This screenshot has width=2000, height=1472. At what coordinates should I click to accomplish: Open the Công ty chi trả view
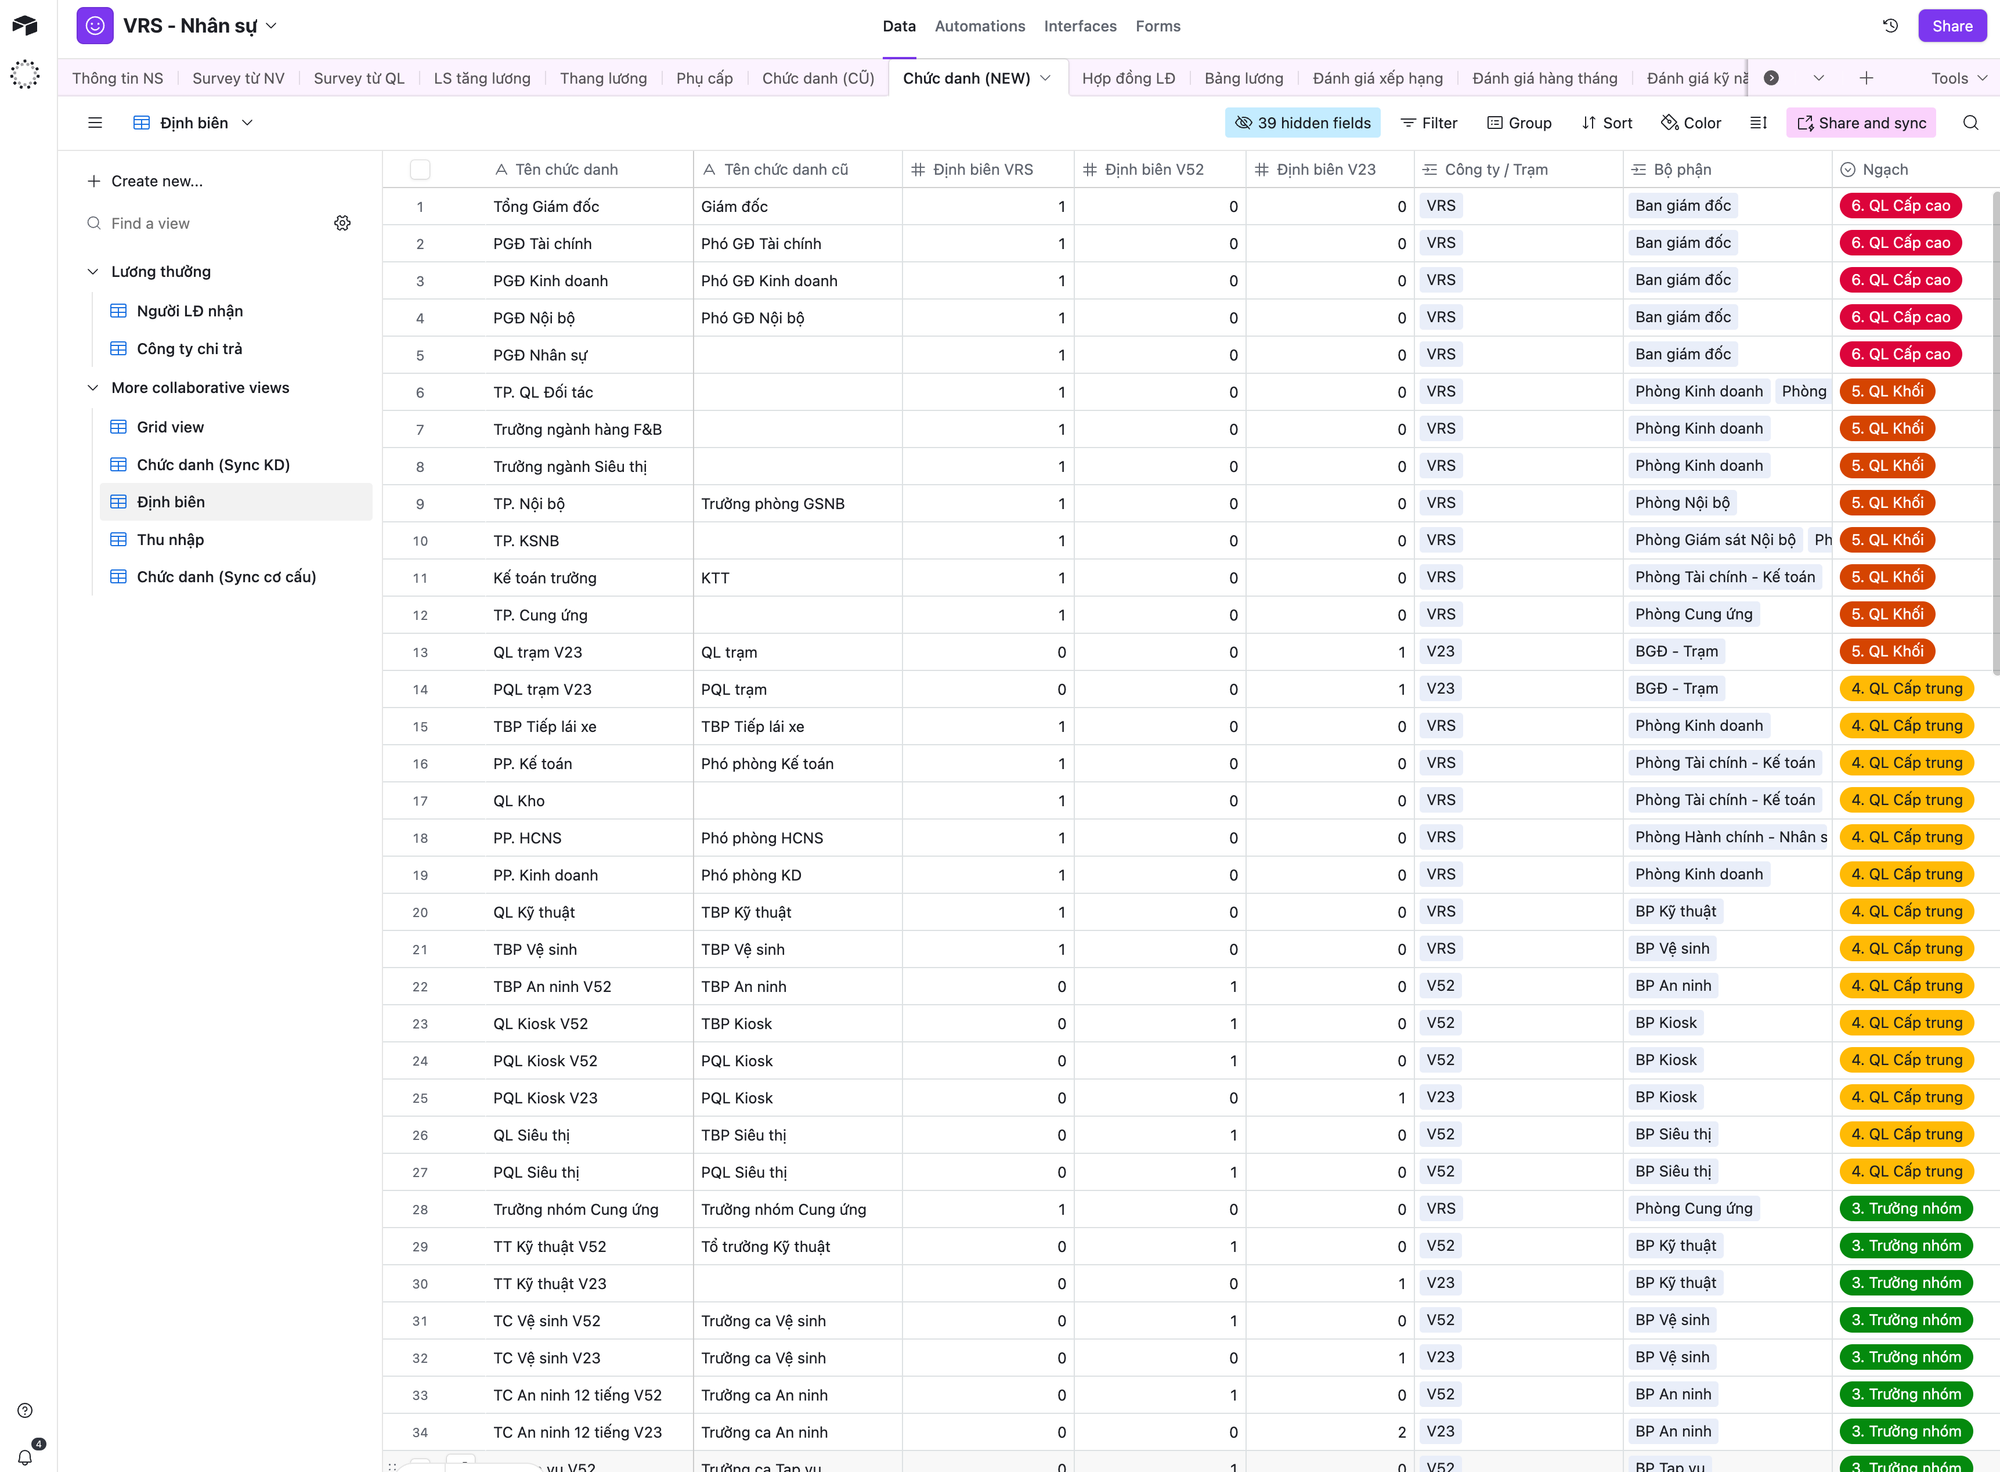189,349
